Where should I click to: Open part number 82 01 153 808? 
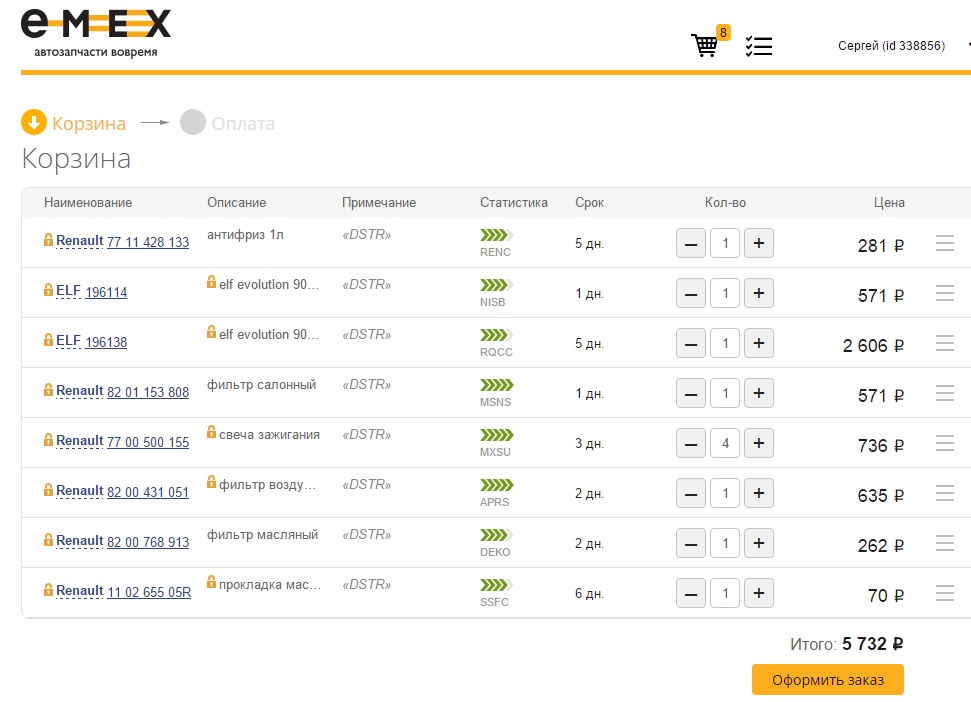[x=148, y=392]
